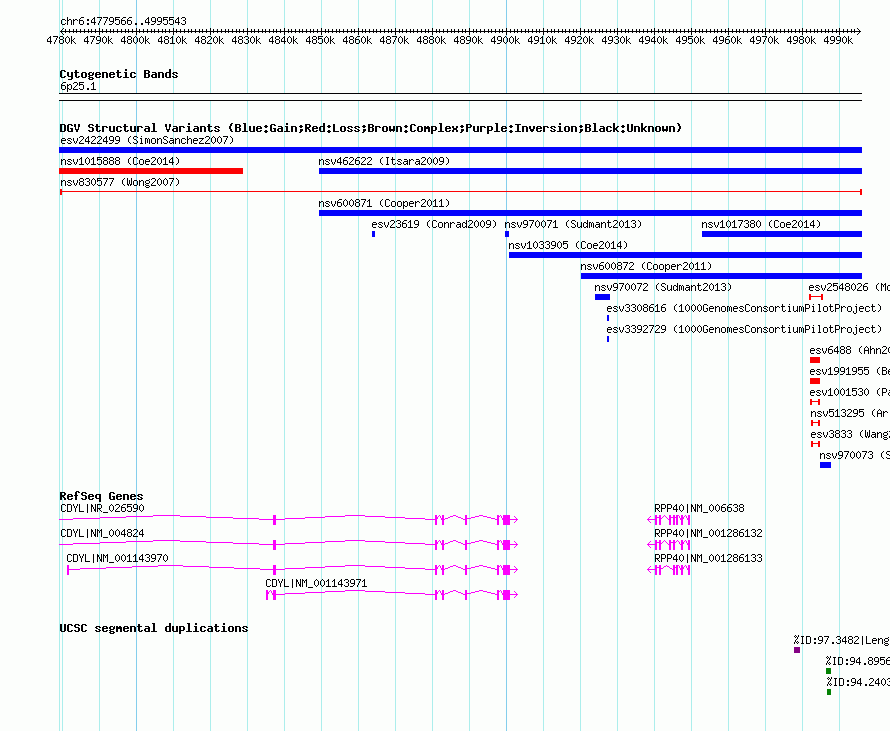Screen dimensions: 890x731
Task: Click the RPP40|NM_001286133 gene glyph
Action: click(x=669, y=569)
